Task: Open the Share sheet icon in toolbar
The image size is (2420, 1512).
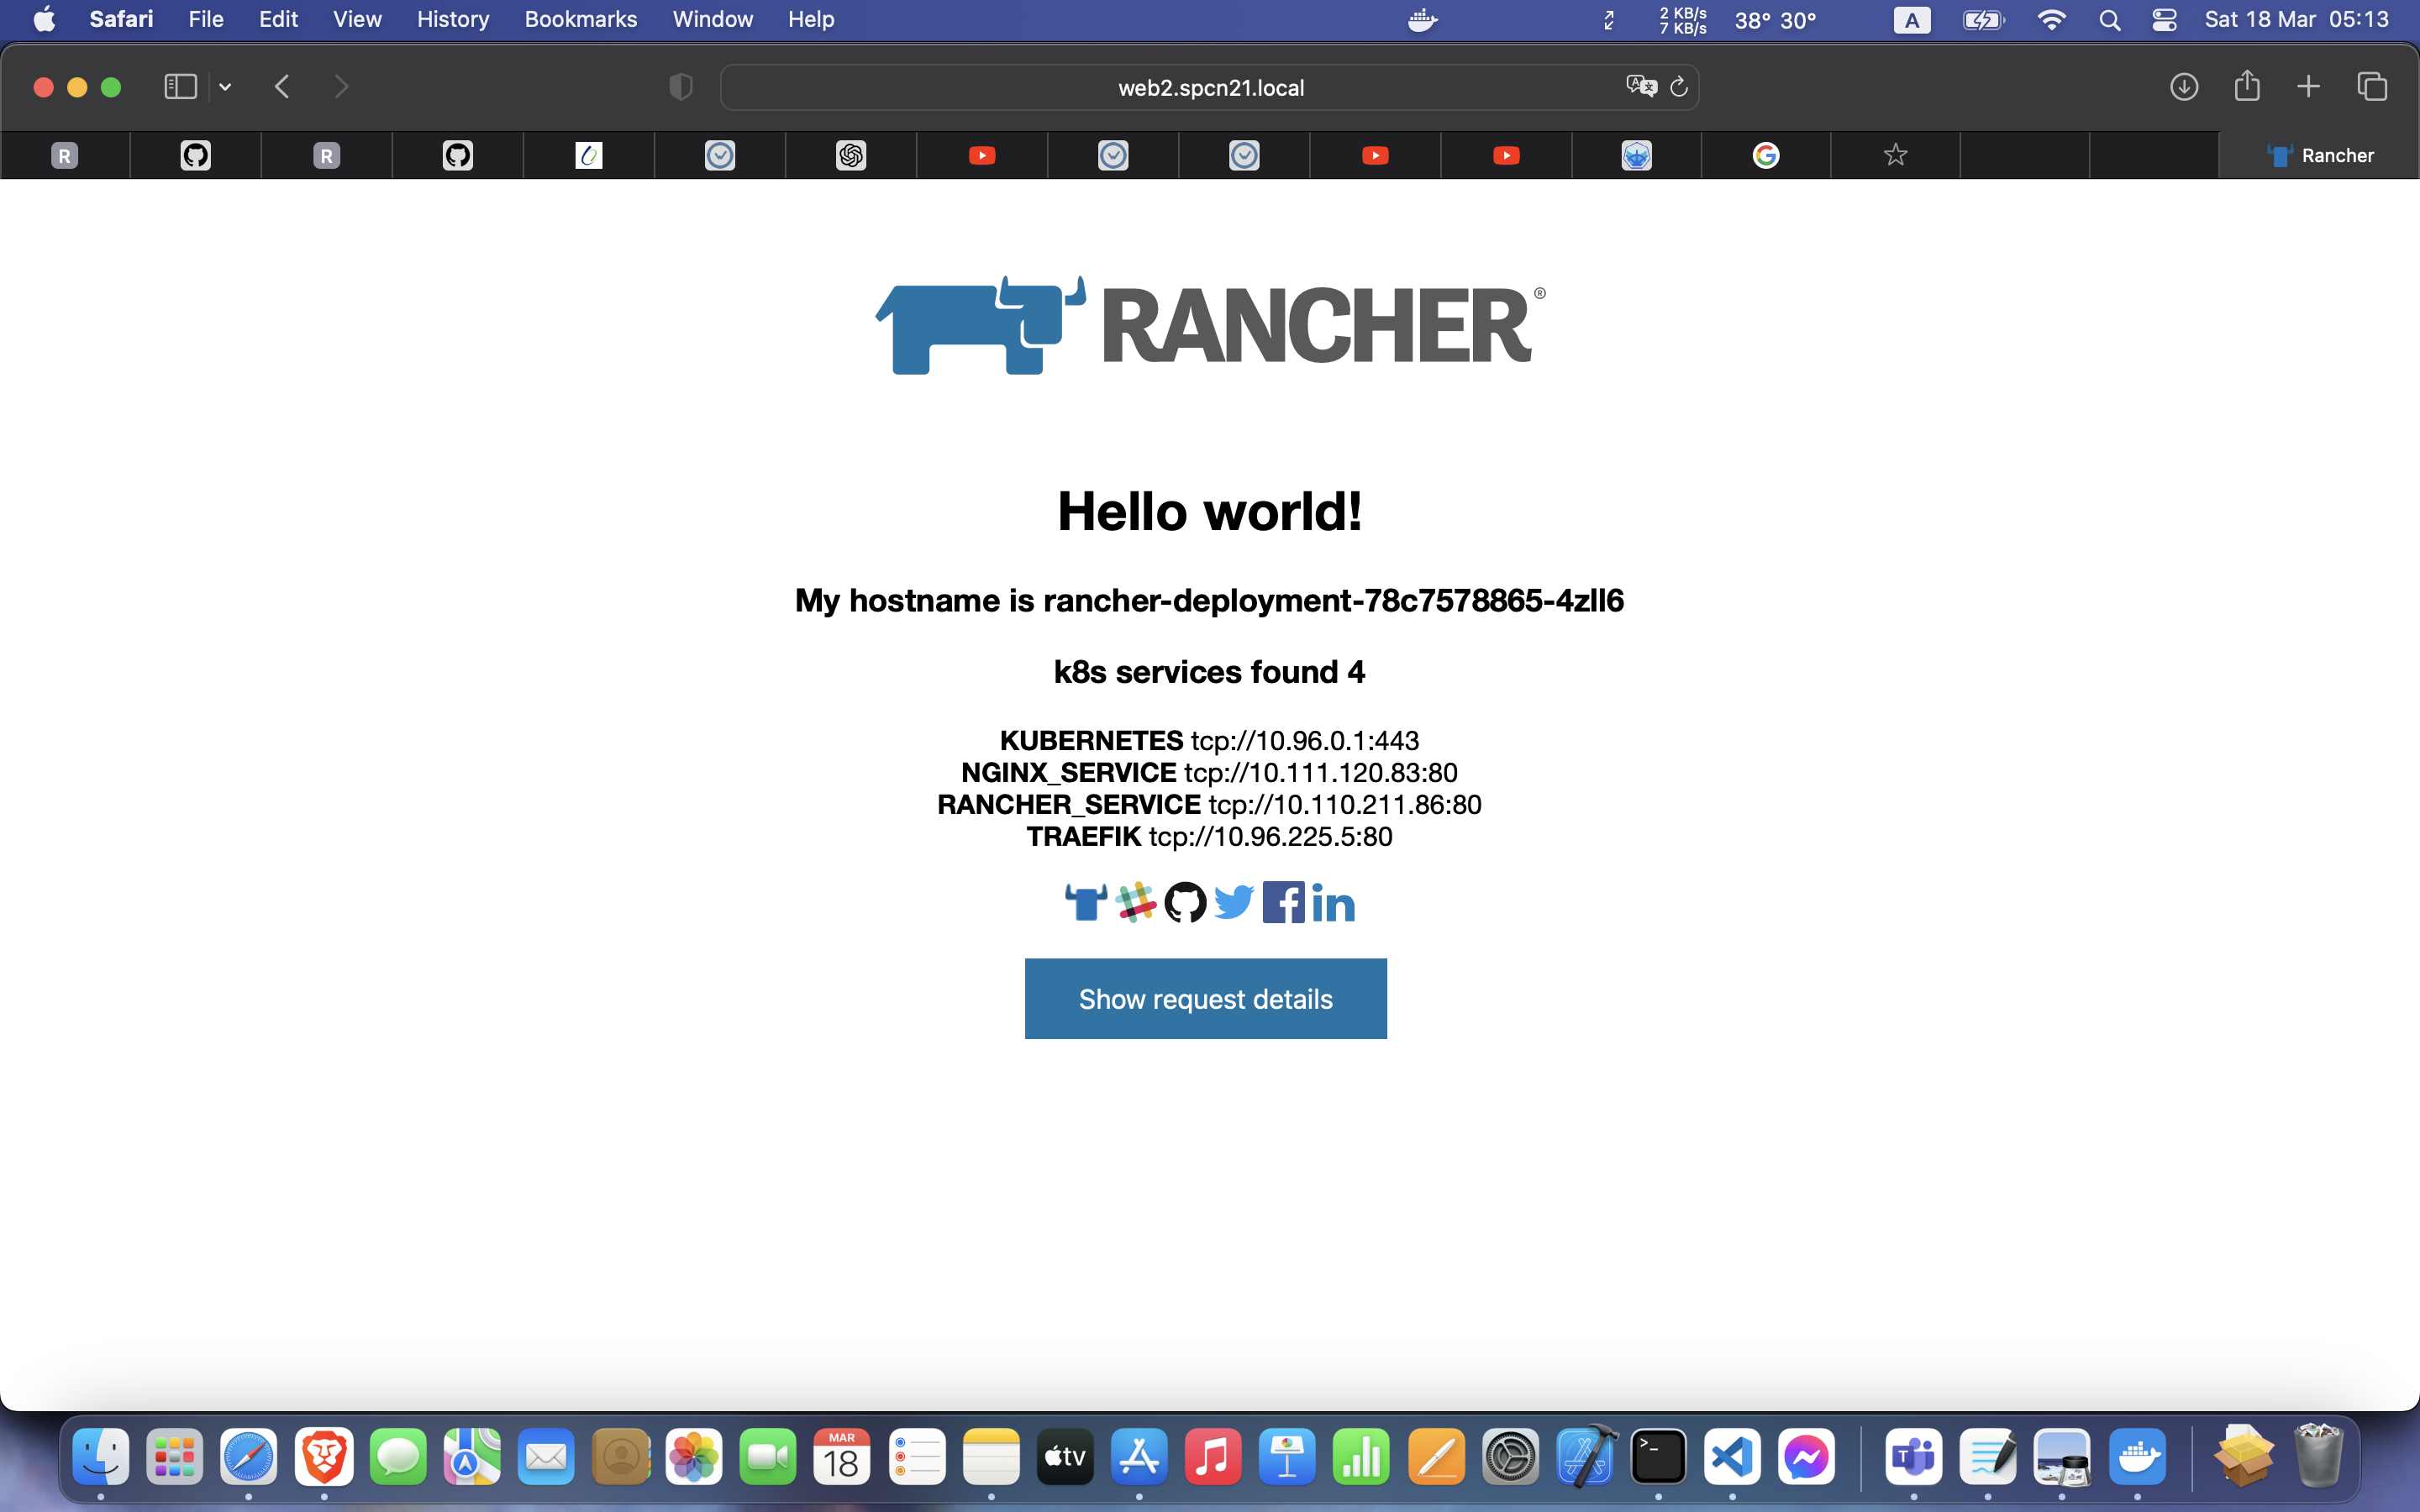Action: tap(2247, 87)
